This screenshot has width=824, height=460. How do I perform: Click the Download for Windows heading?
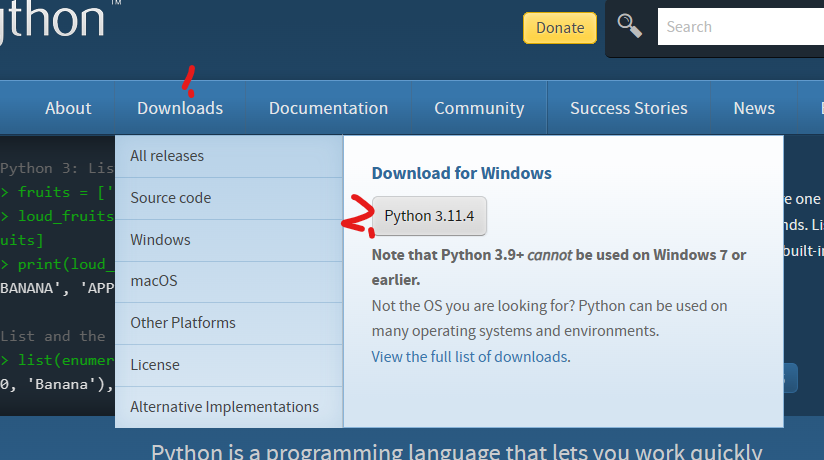coord(461,173)
